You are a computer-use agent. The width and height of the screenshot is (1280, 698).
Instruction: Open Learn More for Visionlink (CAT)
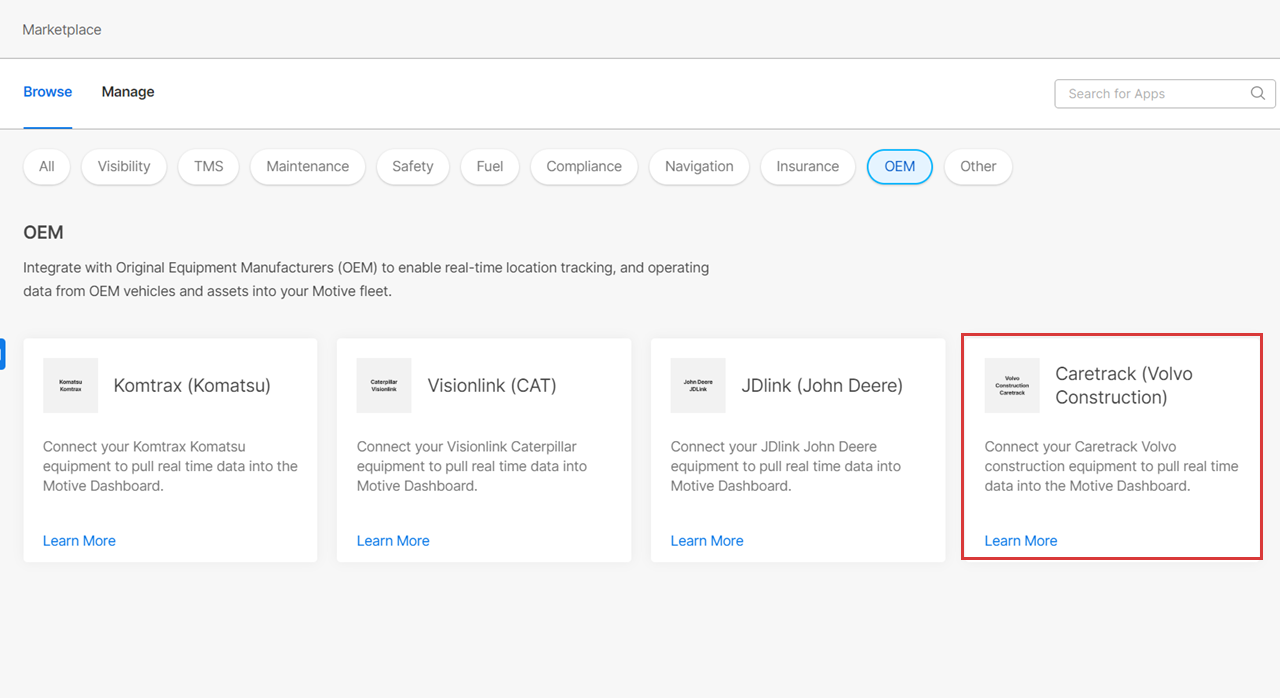[x=393, y=541]
